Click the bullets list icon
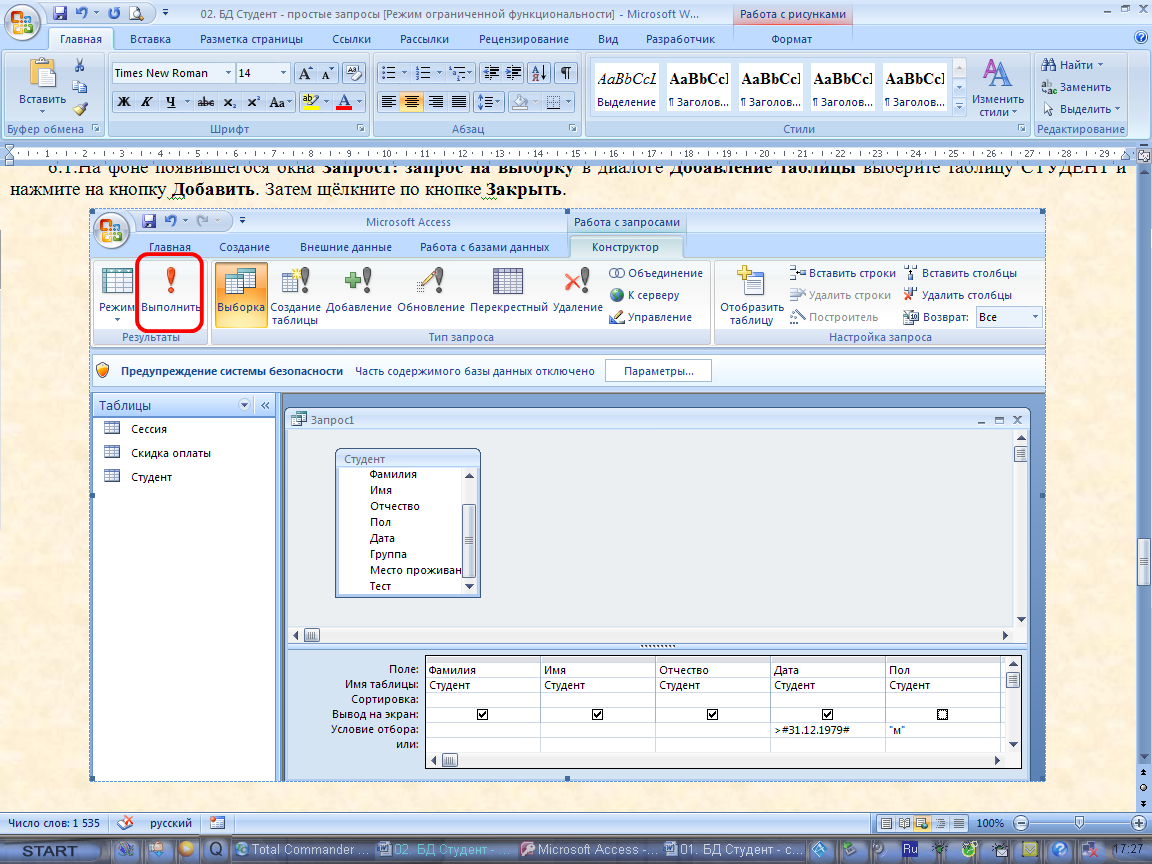Image resolution: width=1152 pixels, height=864 pixels. 389,73
